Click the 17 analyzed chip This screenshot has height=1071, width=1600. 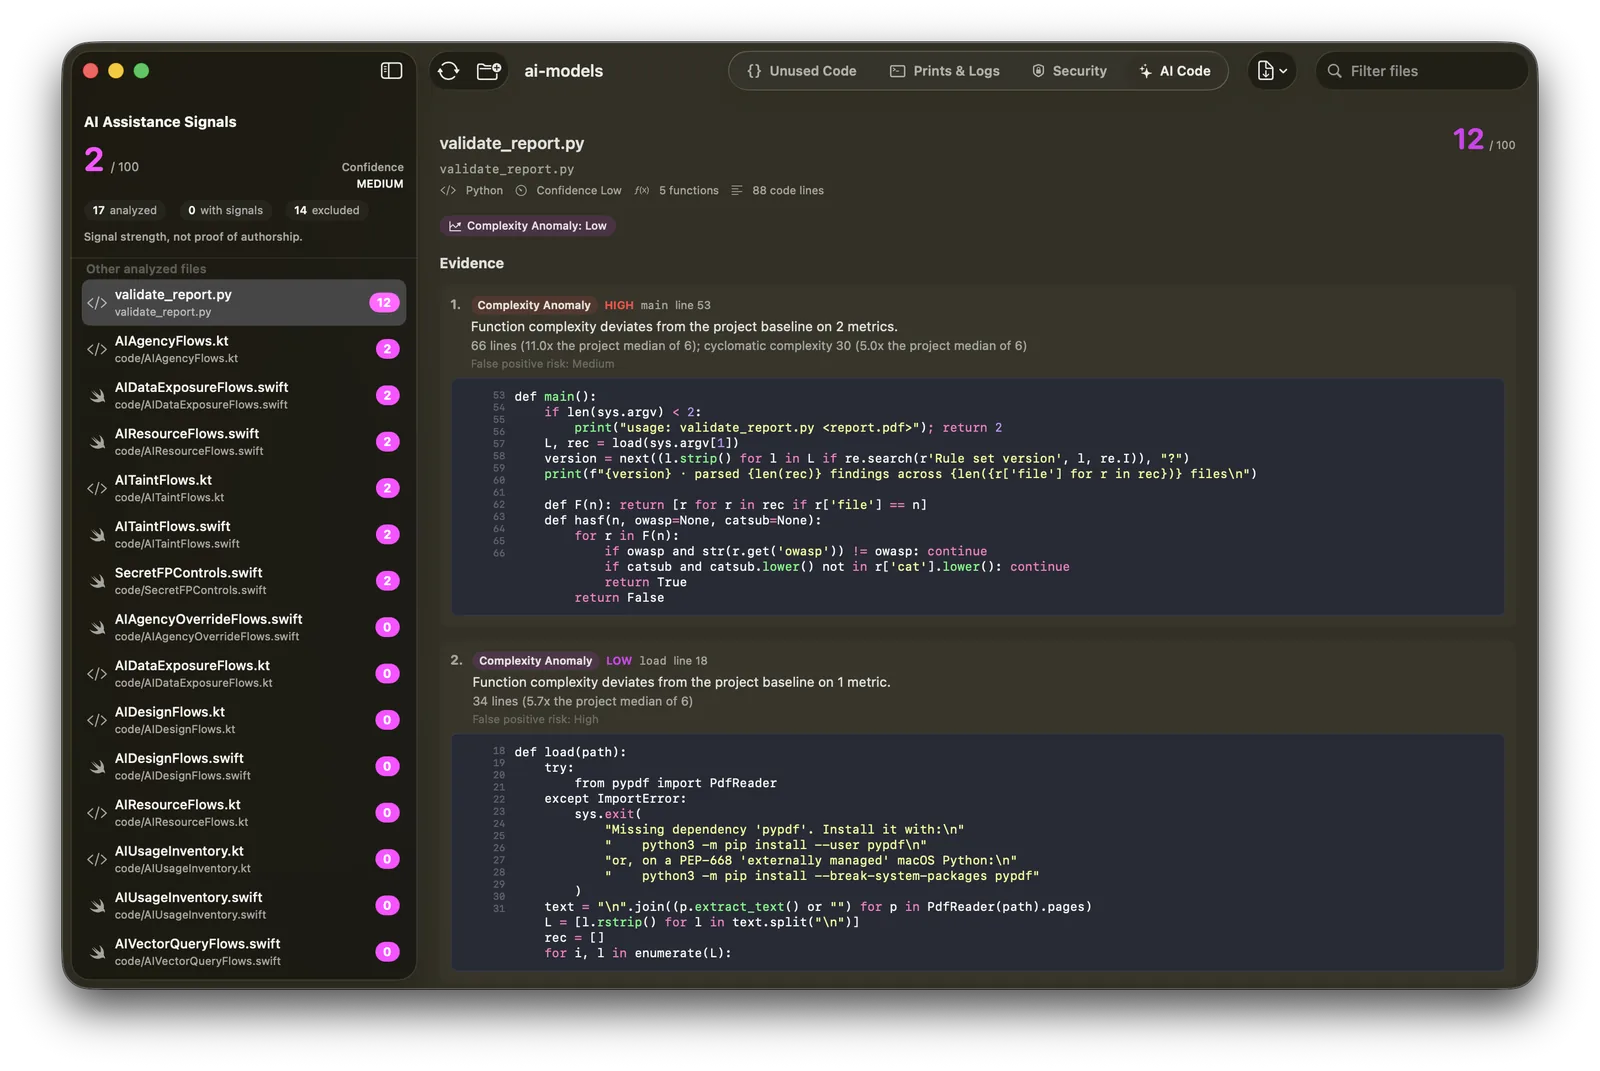[x=125, y=210]
